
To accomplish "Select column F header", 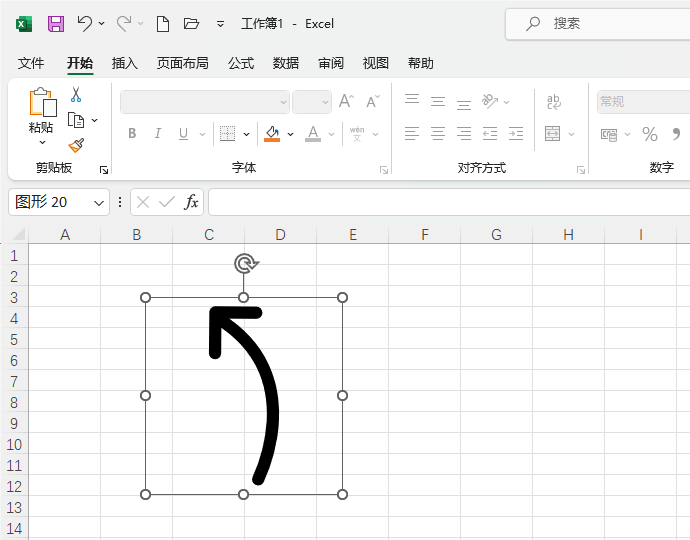I will click(x=425, y=235).
